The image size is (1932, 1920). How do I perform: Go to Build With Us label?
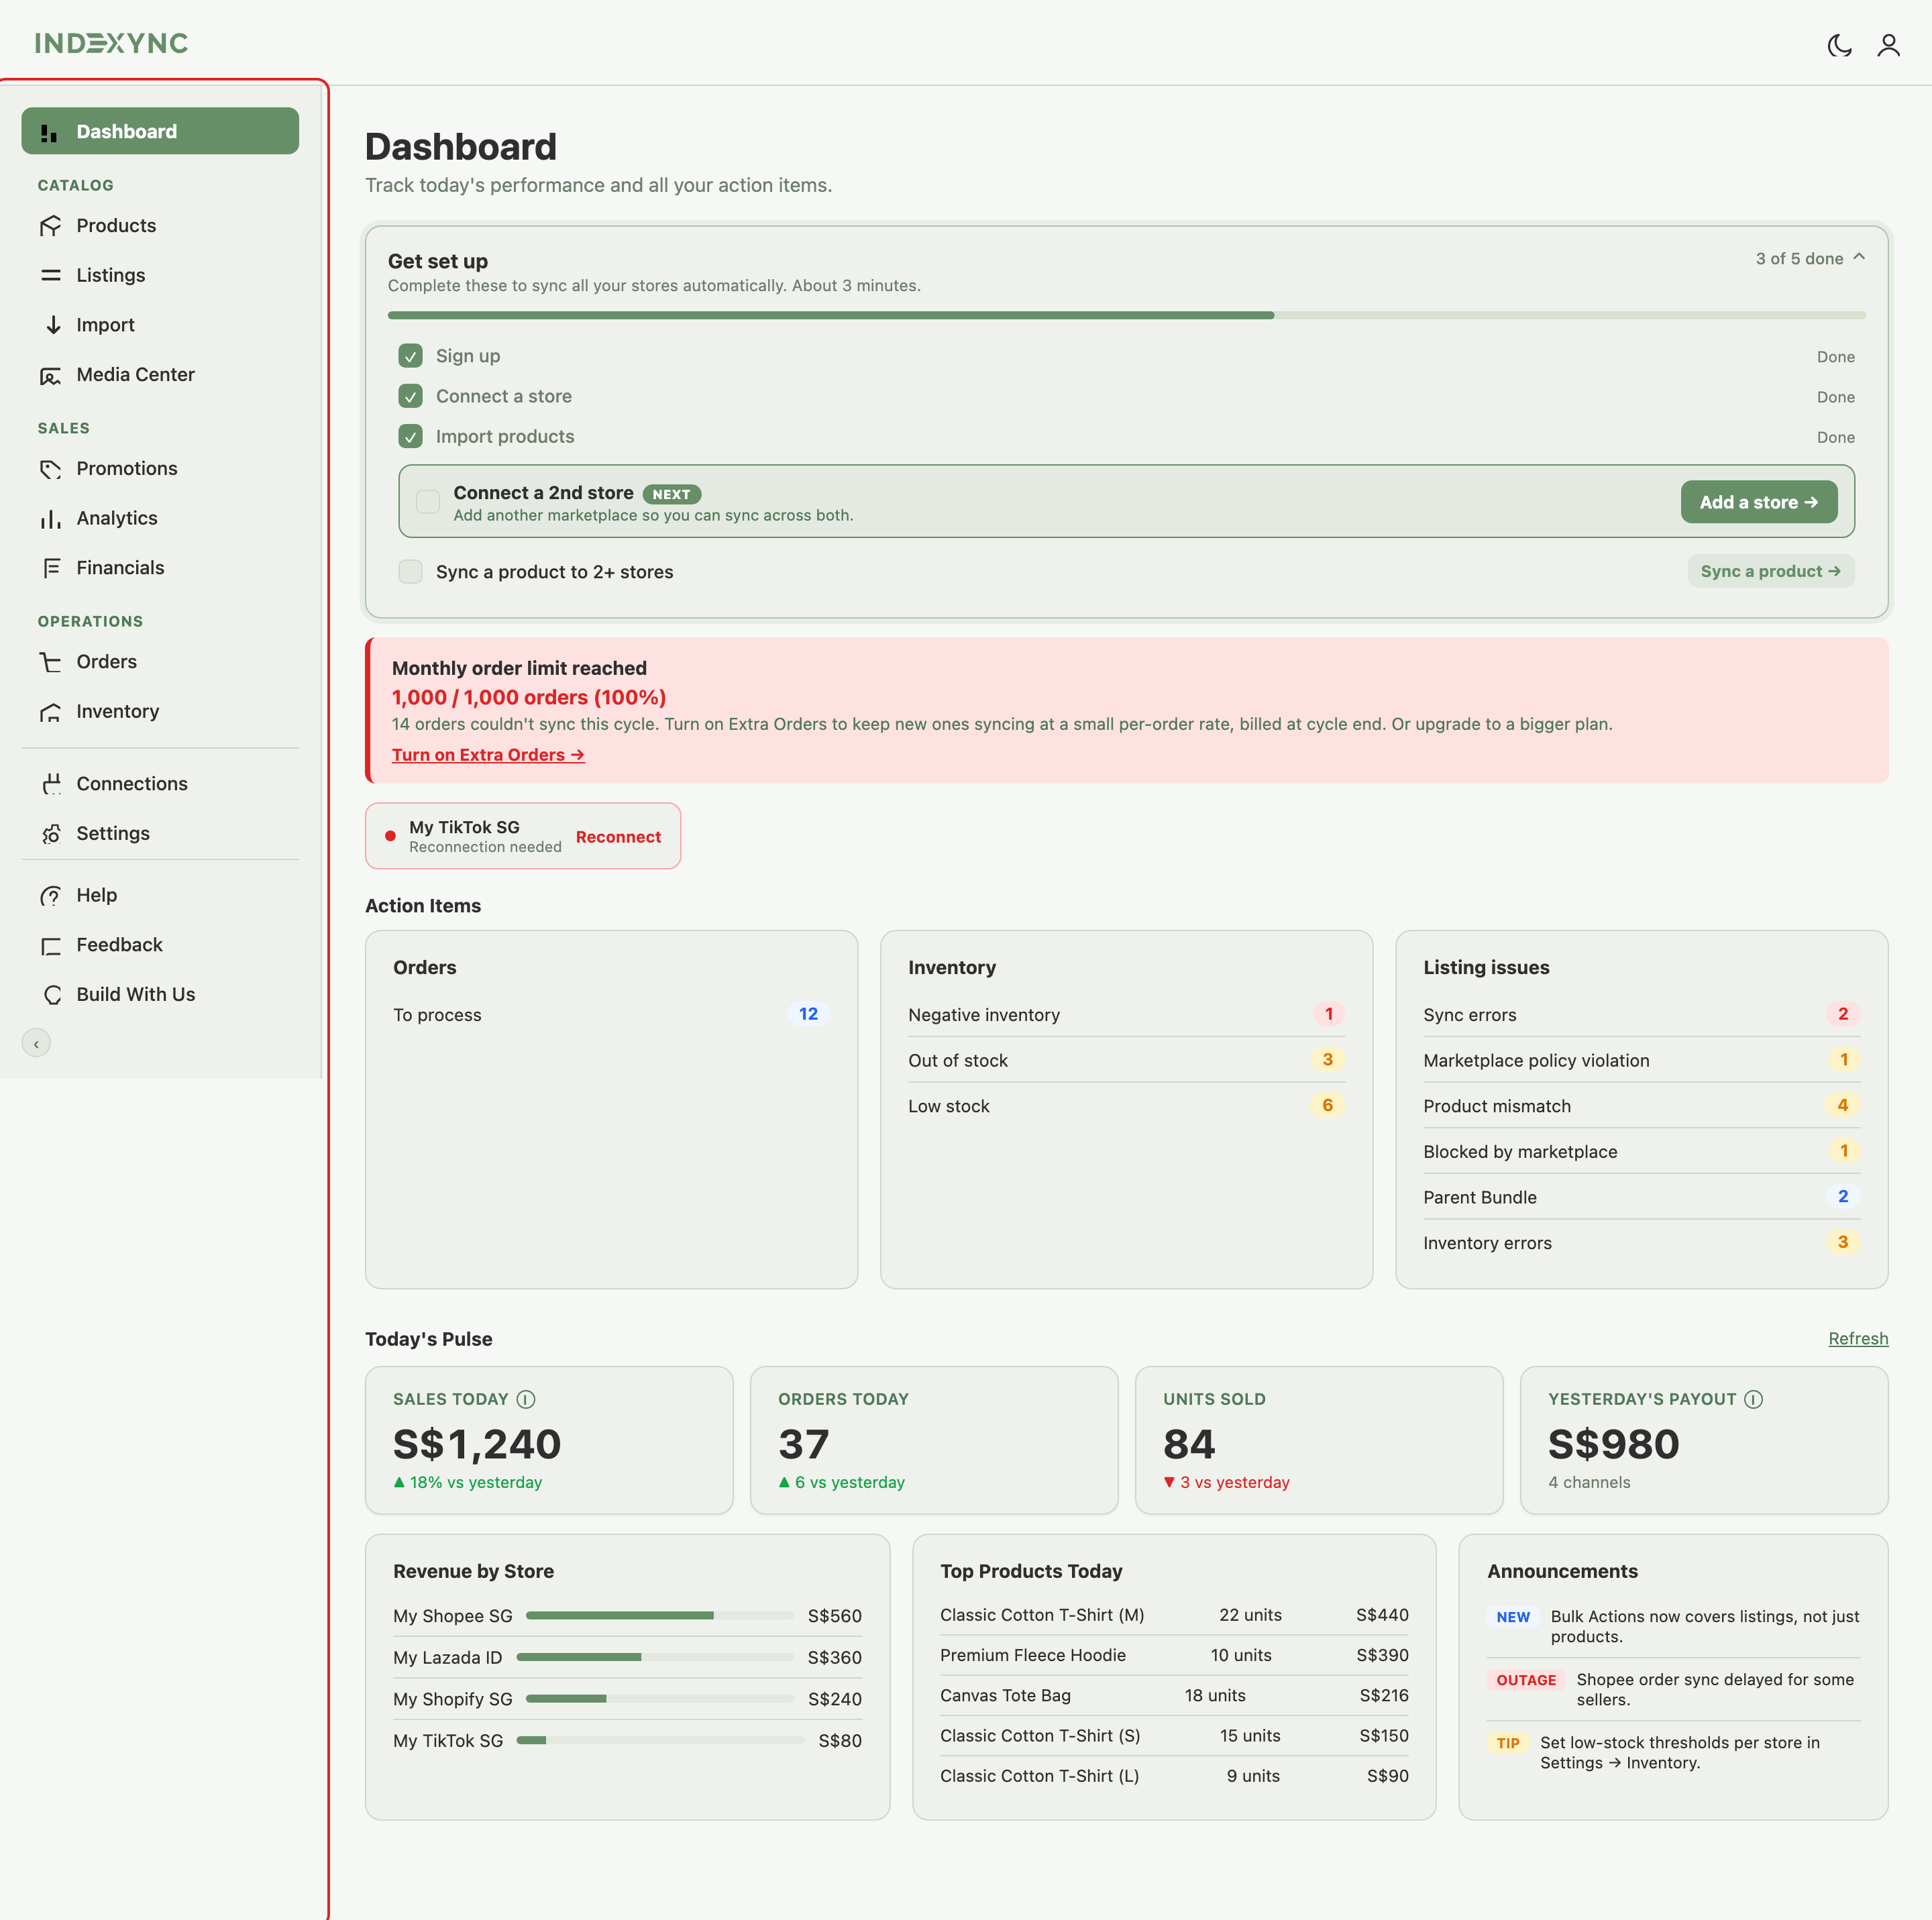click(136, 995)
